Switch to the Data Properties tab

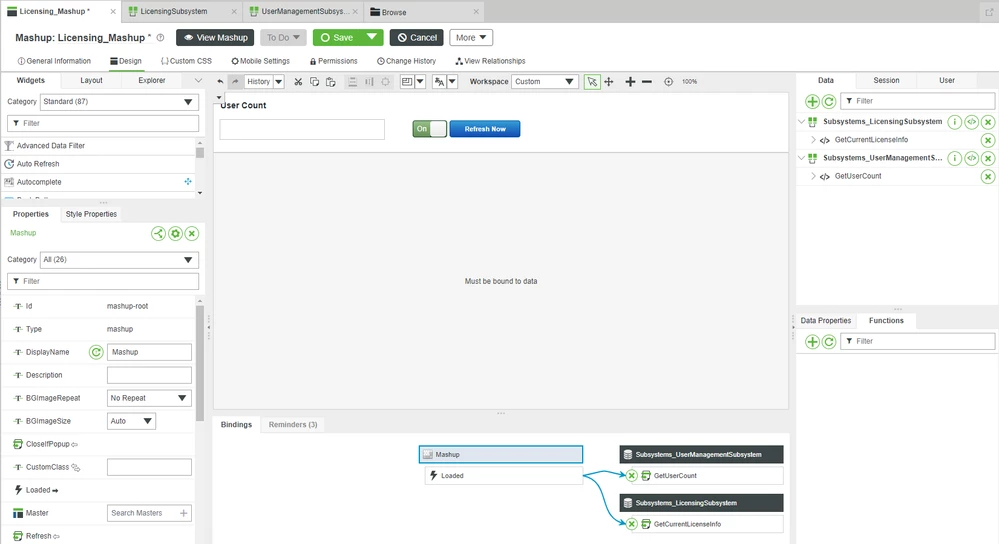(x=826, y=320)
